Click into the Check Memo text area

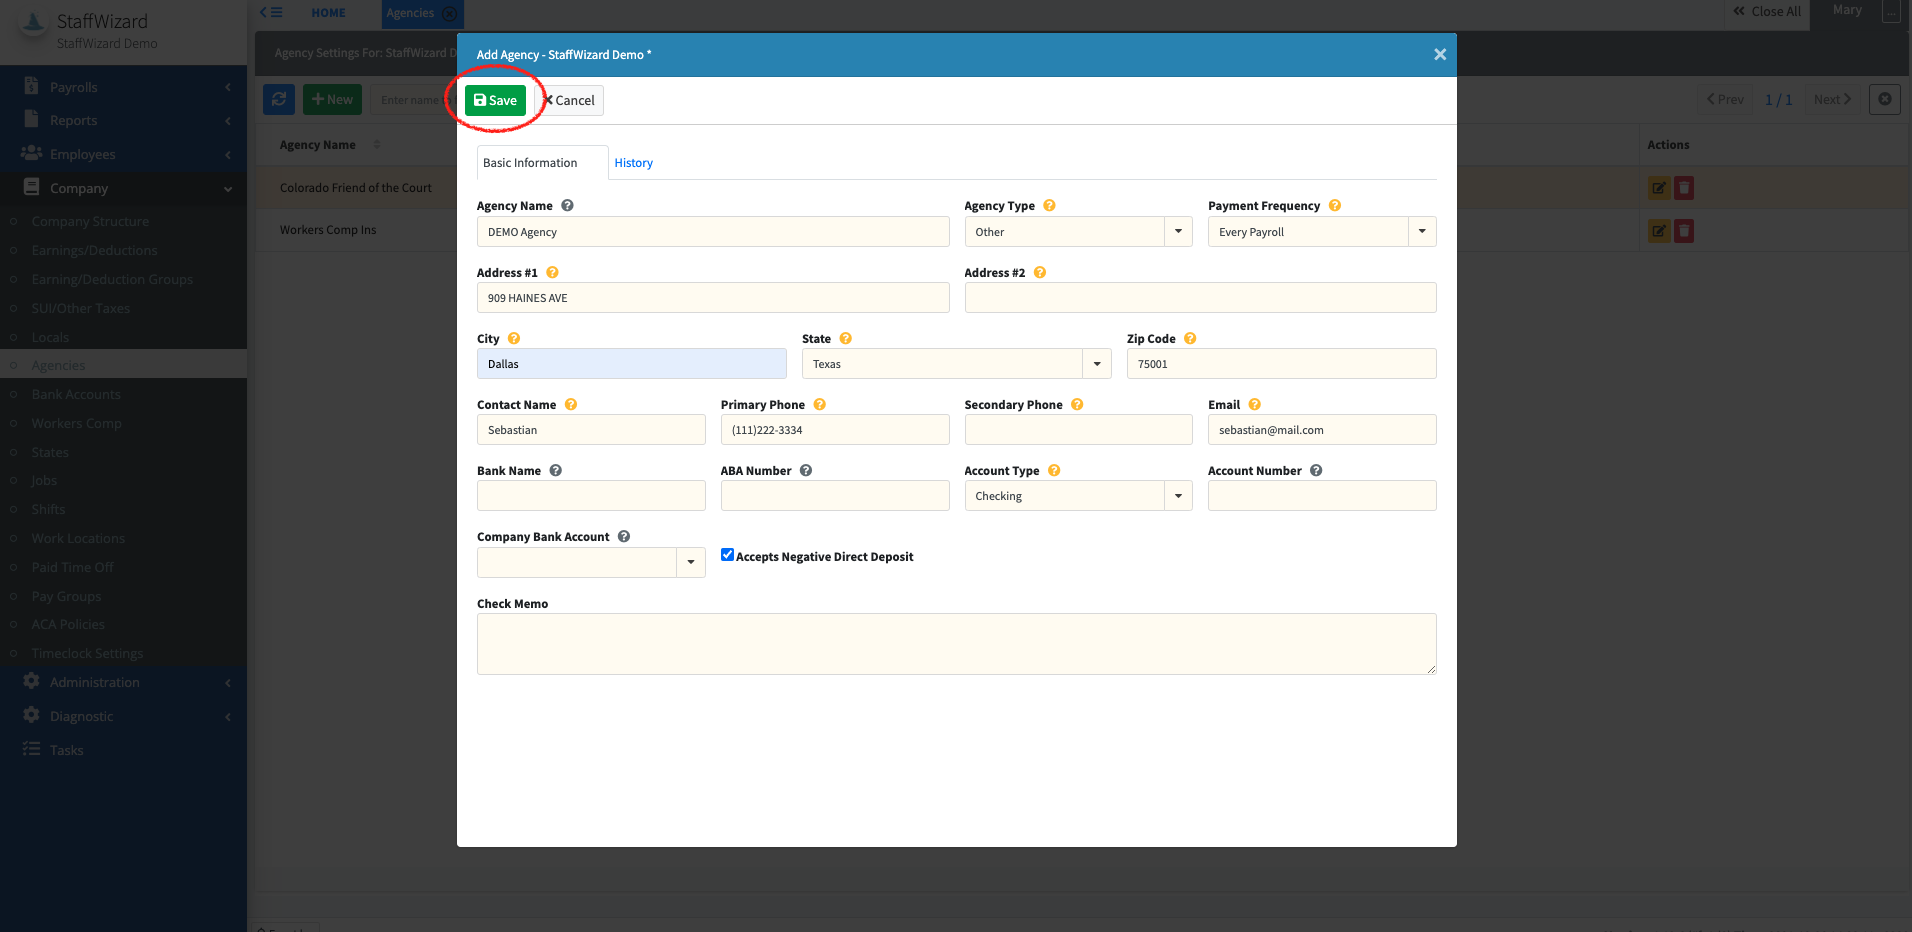(956, 644)
